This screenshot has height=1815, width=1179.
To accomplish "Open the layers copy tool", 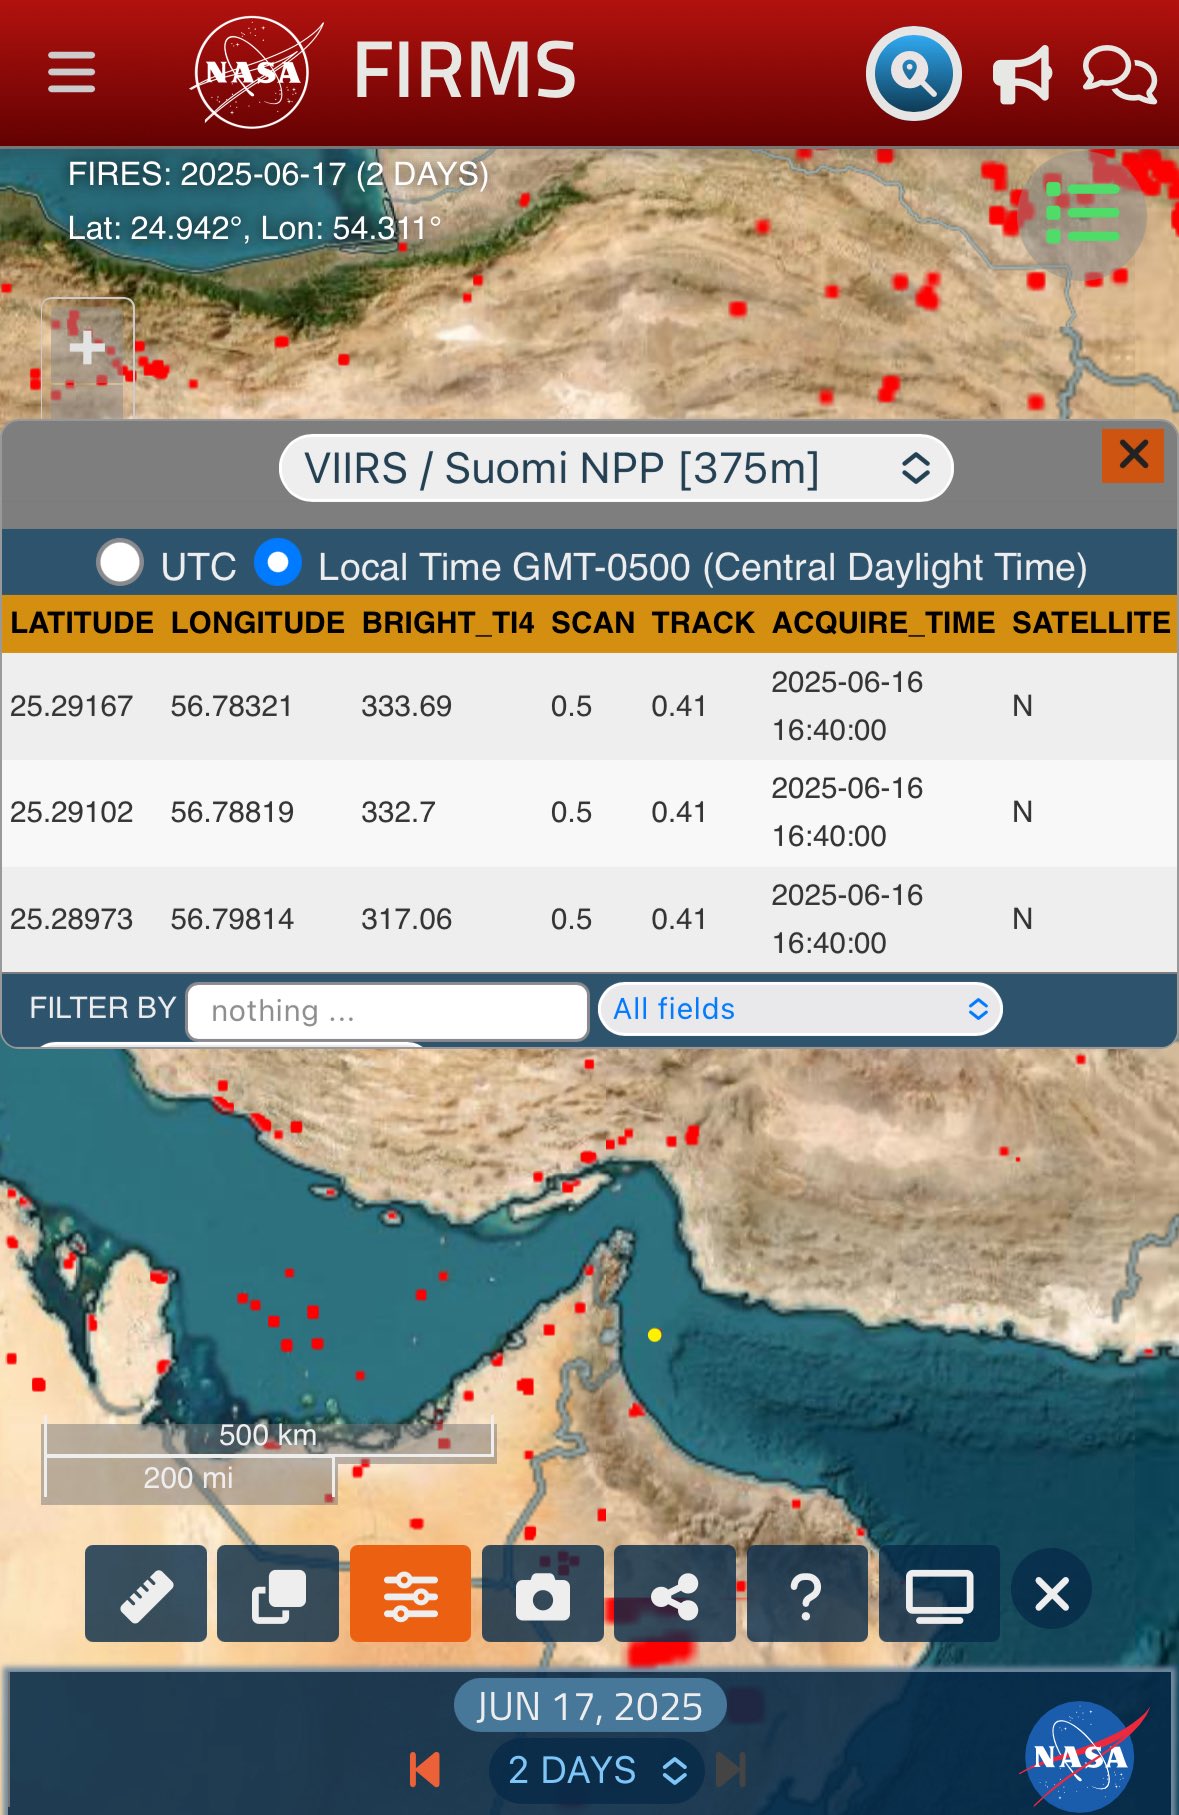I will (x=278, y=1593).
